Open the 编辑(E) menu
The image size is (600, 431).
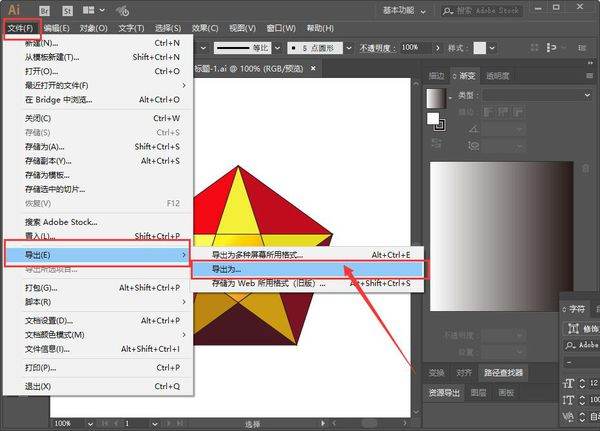tap(58, 28)
